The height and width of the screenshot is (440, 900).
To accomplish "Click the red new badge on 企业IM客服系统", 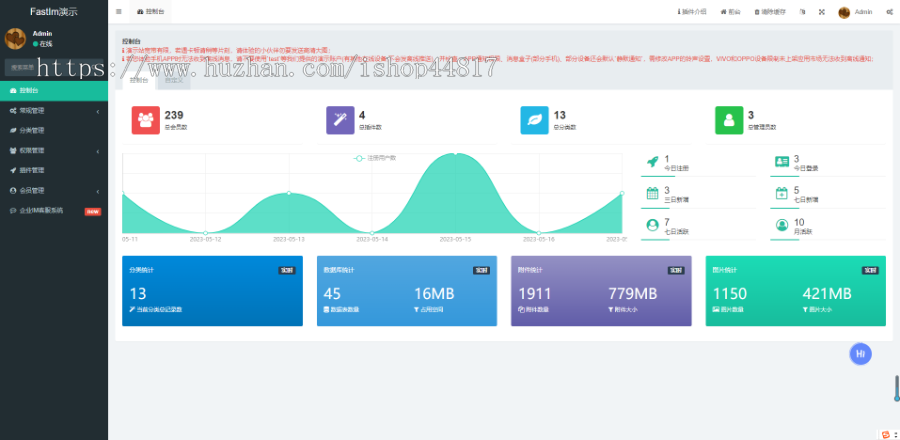I will click(x=93, y=211).
